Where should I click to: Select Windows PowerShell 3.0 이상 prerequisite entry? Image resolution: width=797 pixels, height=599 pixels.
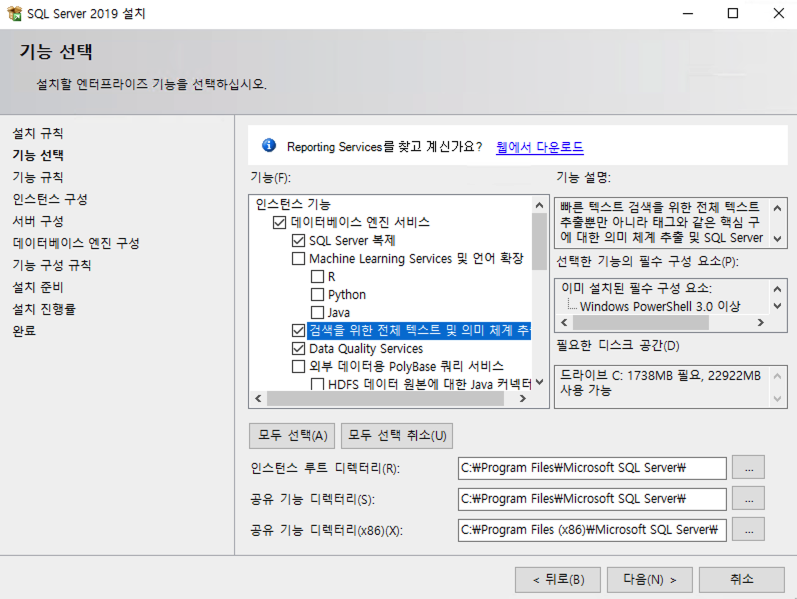pos(660,307)
